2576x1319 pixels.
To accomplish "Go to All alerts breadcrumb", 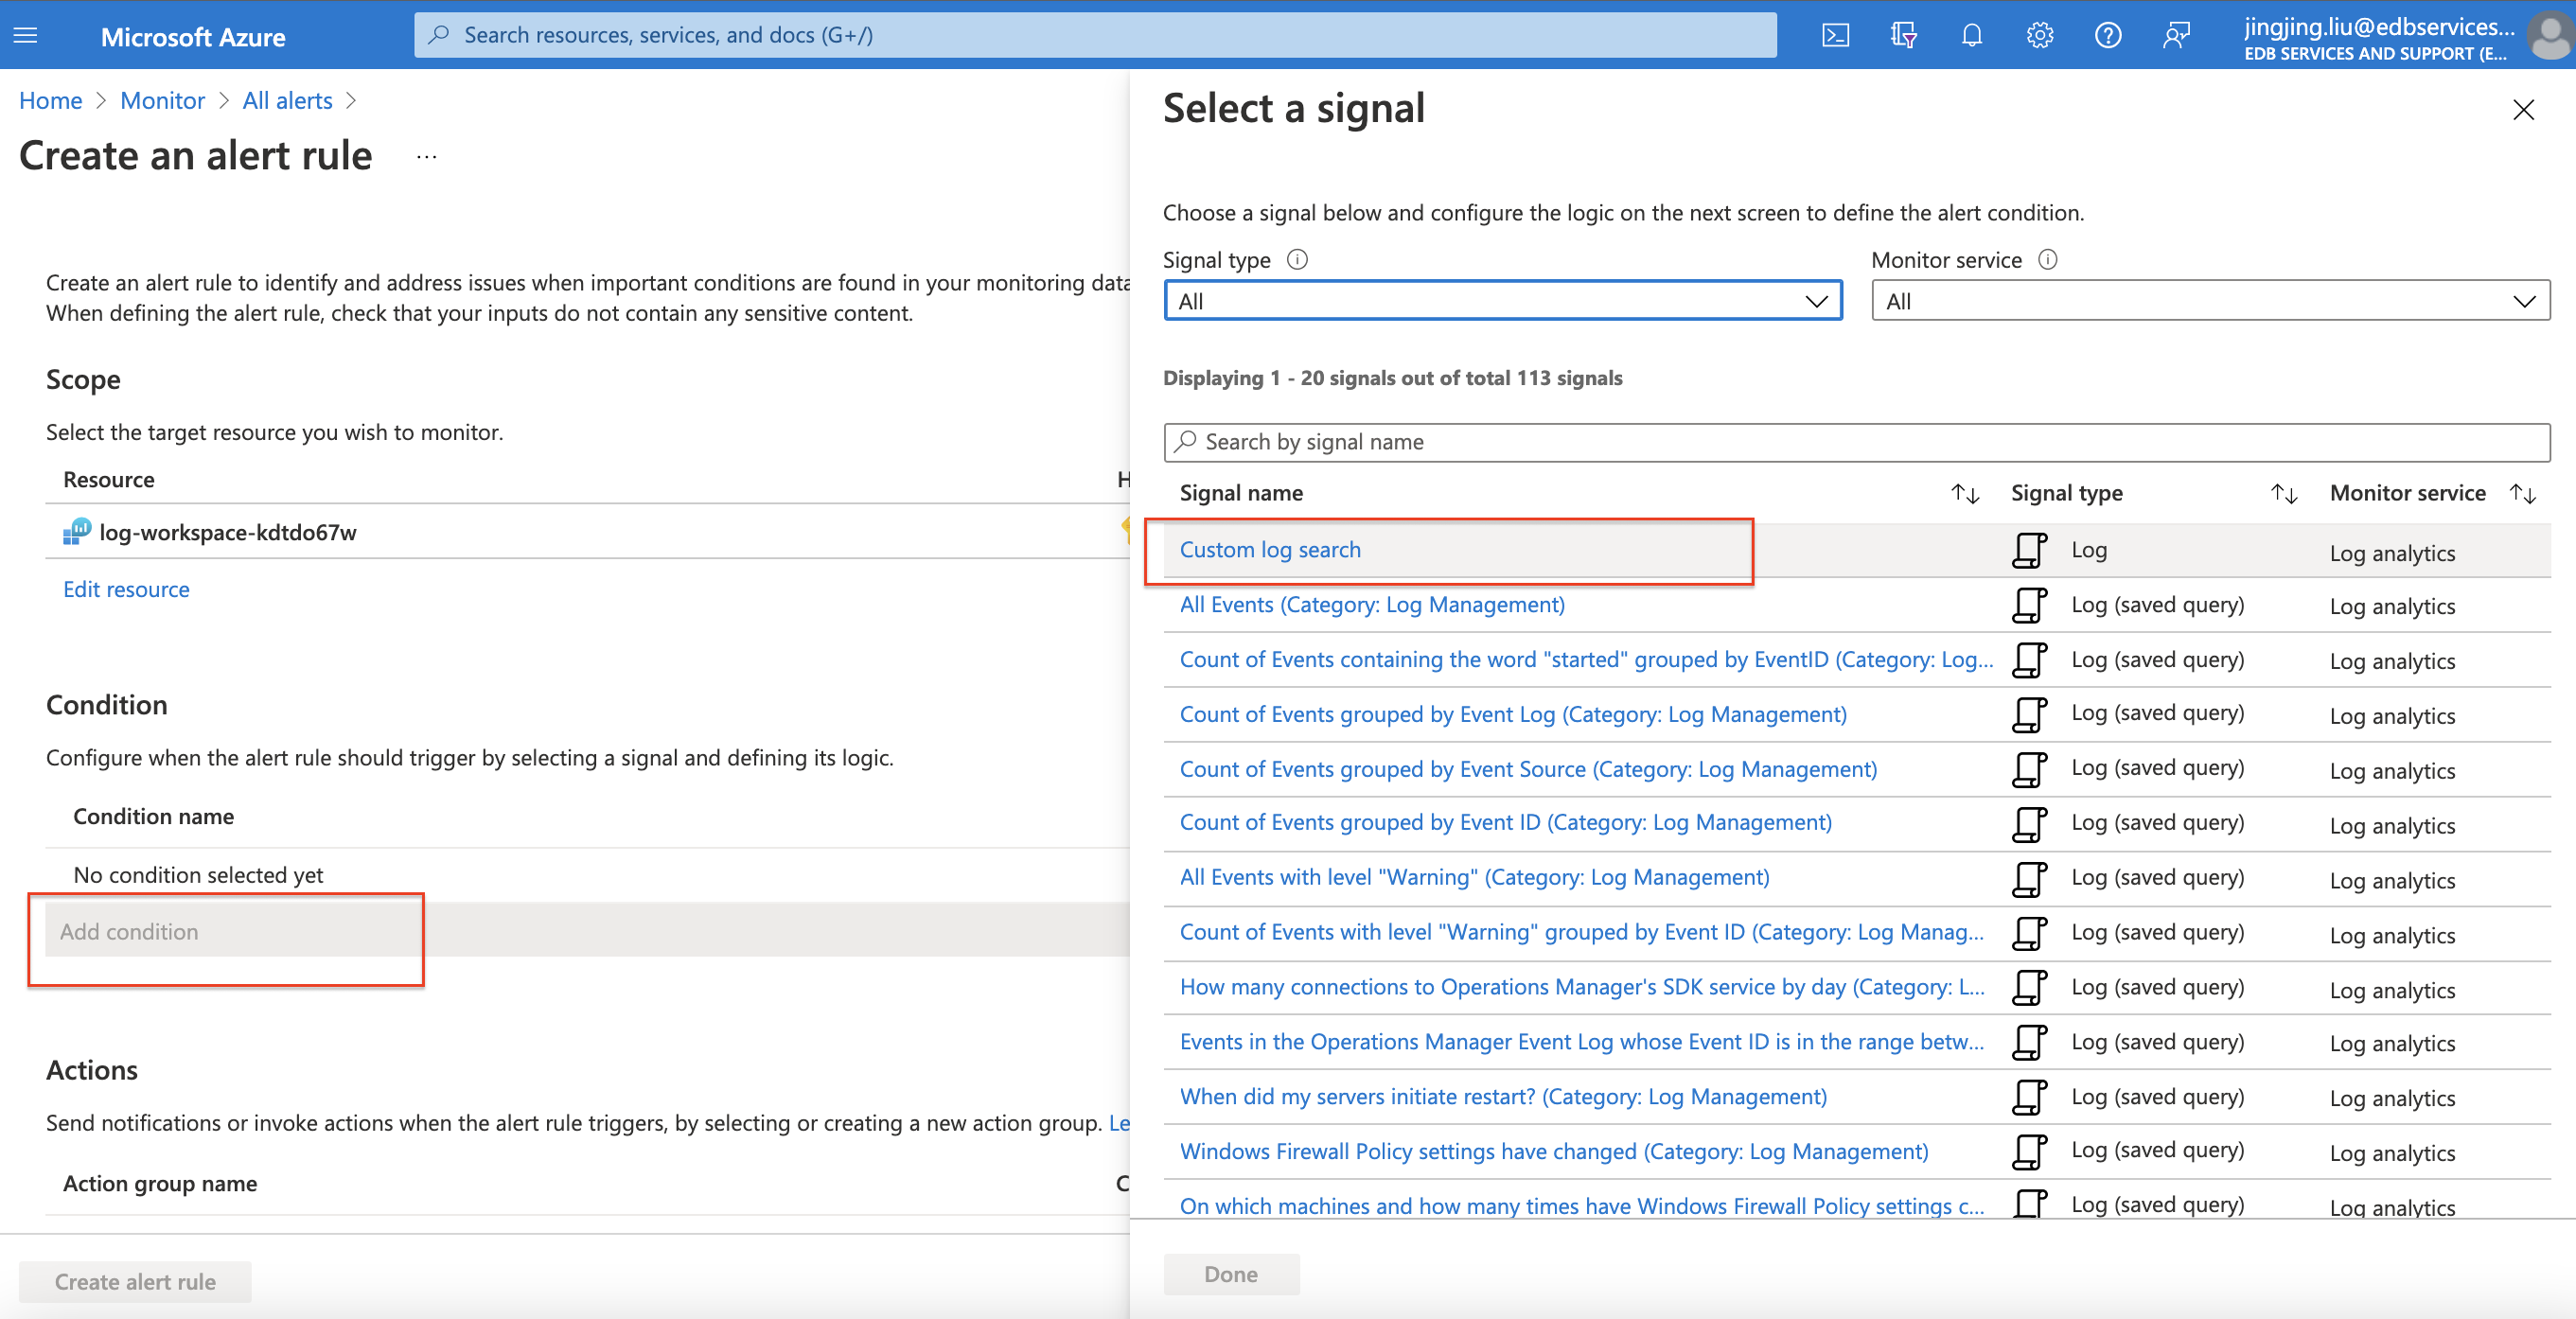I will (287, 101).
